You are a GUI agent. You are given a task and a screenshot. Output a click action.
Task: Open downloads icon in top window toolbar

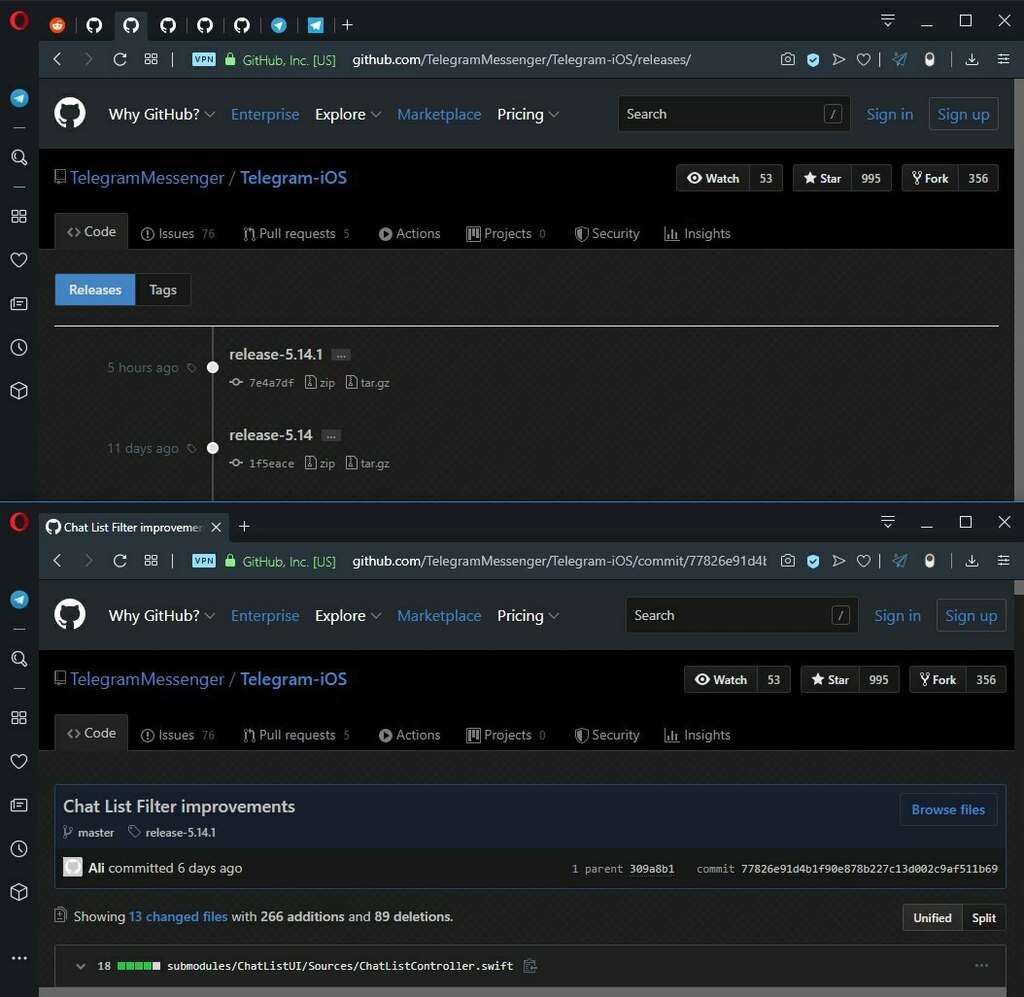972,59
